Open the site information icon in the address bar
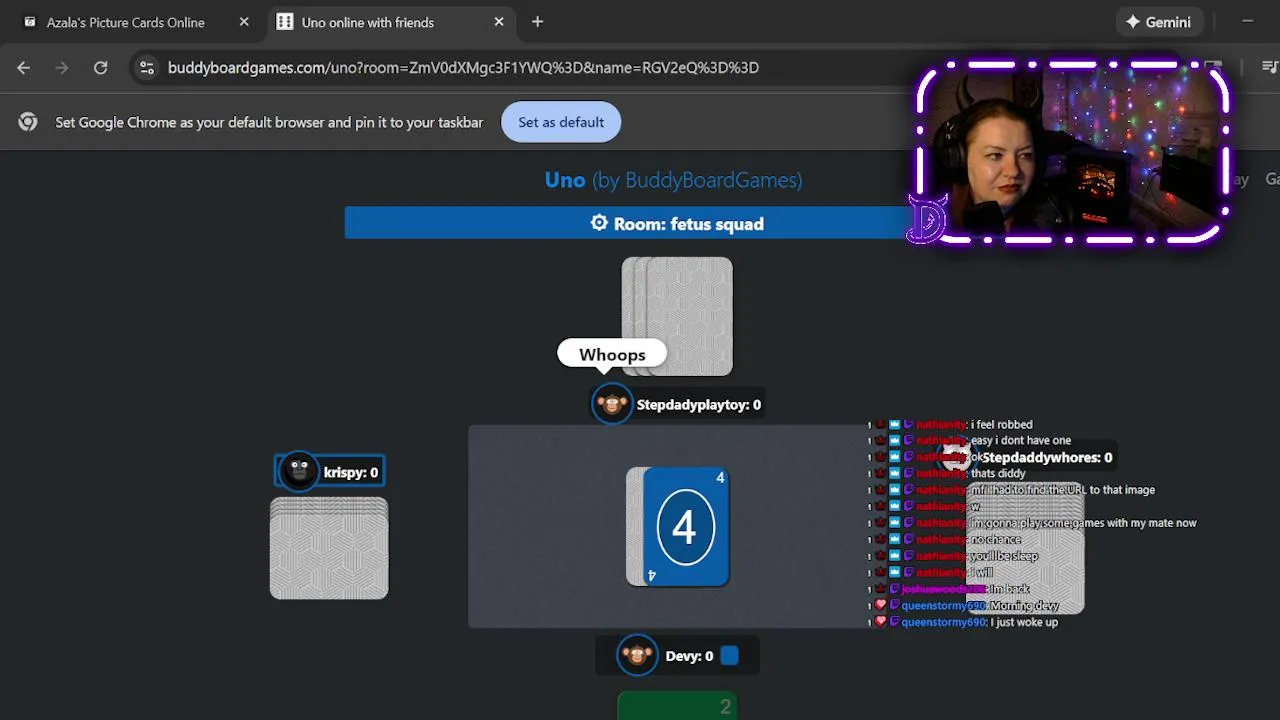This screenshot has height=720, width=1280. coord(147,67)
